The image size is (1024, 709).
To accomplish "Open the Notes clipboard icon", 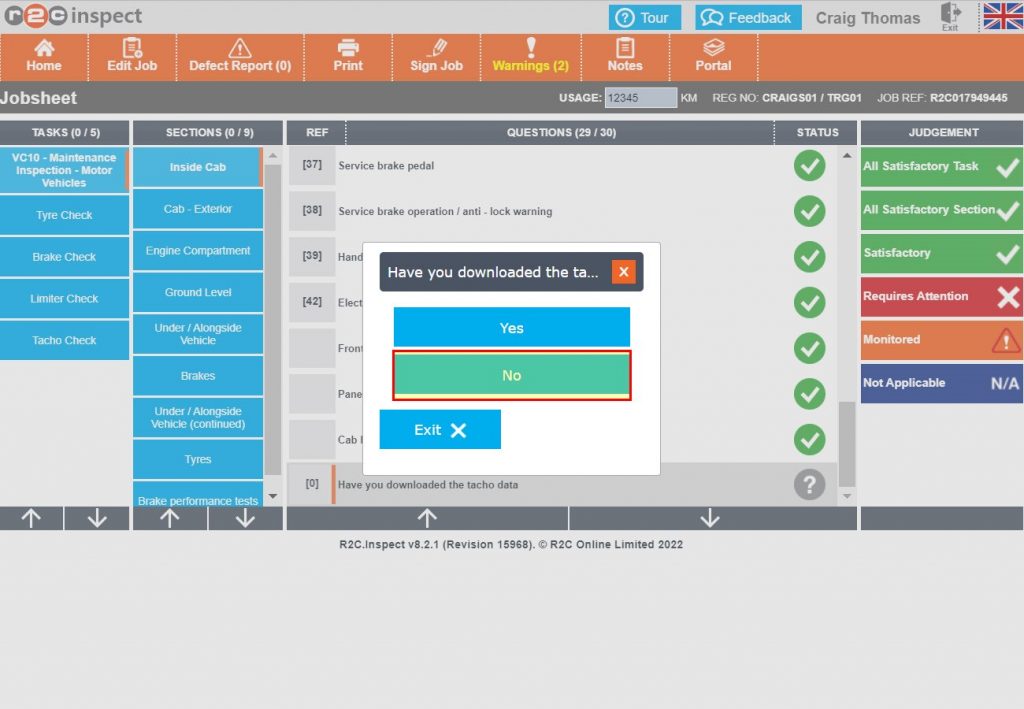I will tap(625, 48).
